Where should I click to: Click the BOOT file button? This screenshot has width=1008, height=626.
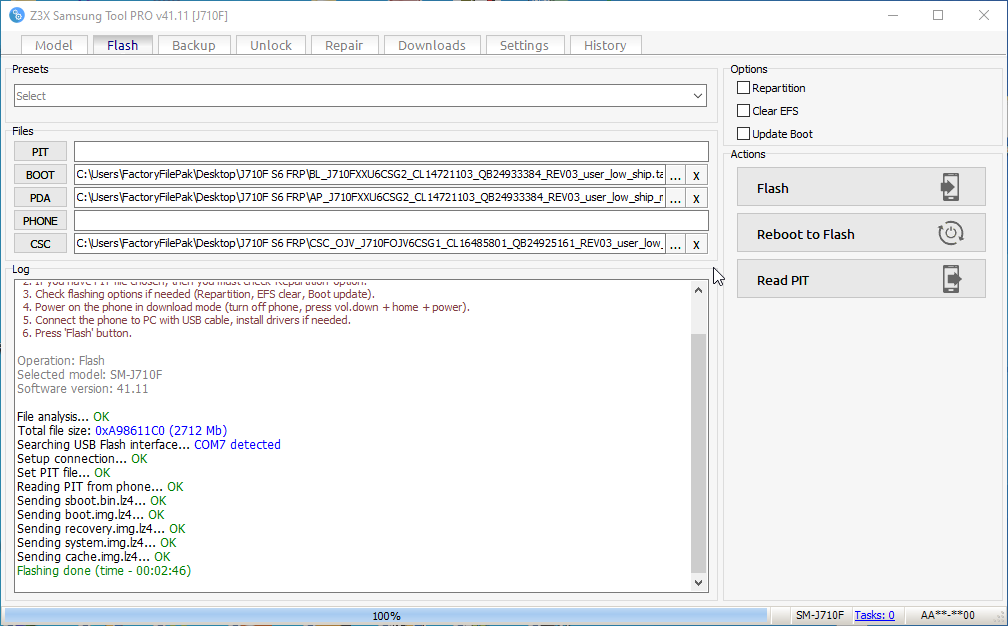(40, 175)
